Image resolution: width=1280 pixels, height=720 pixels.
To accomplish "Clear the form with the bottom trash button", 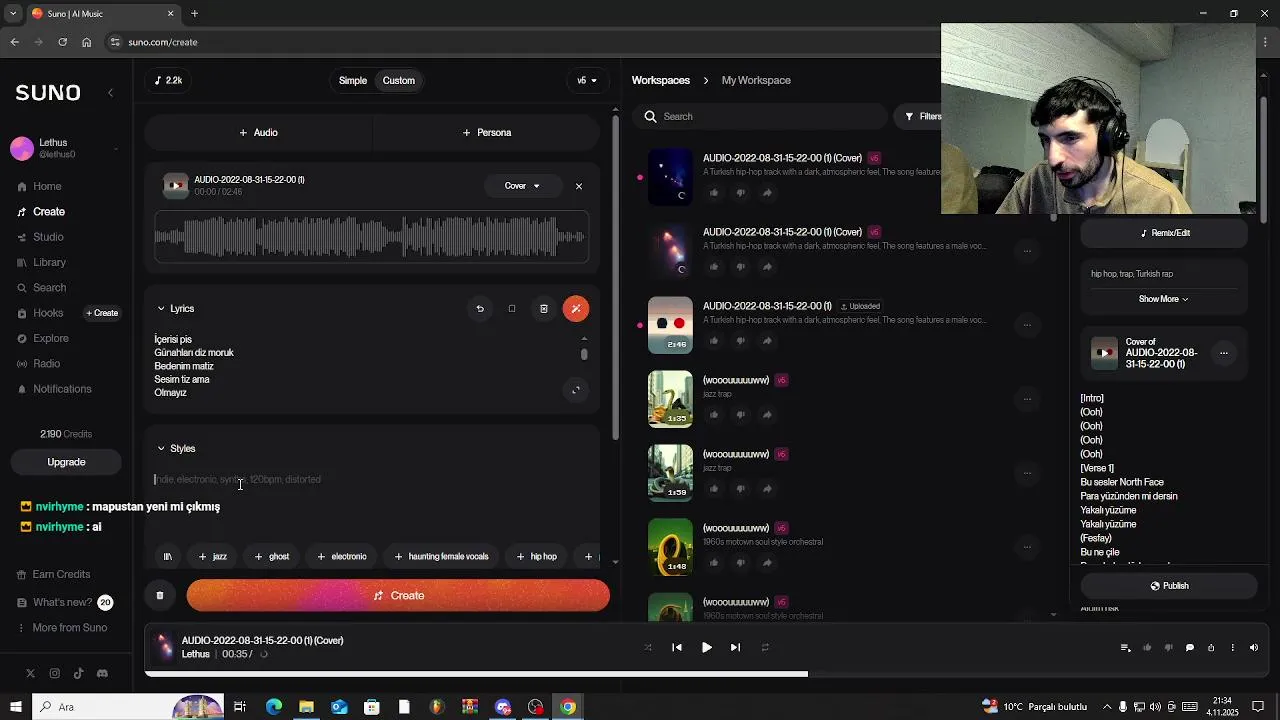I will [x=160, y=596].
